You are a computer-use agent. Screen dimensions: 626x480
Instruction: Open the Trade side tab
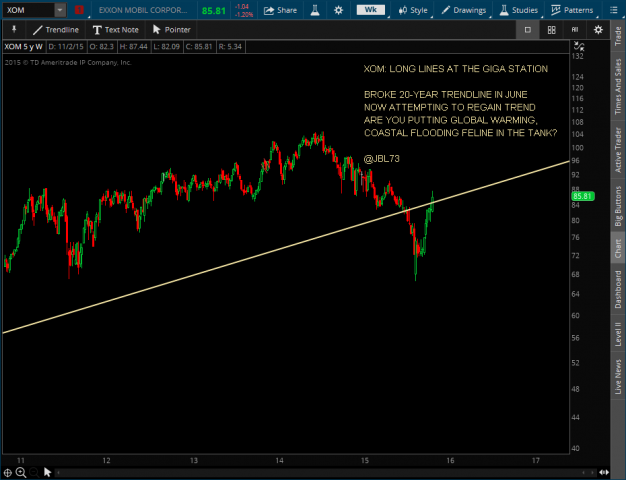pyautogui.click(x=618, y=36)
